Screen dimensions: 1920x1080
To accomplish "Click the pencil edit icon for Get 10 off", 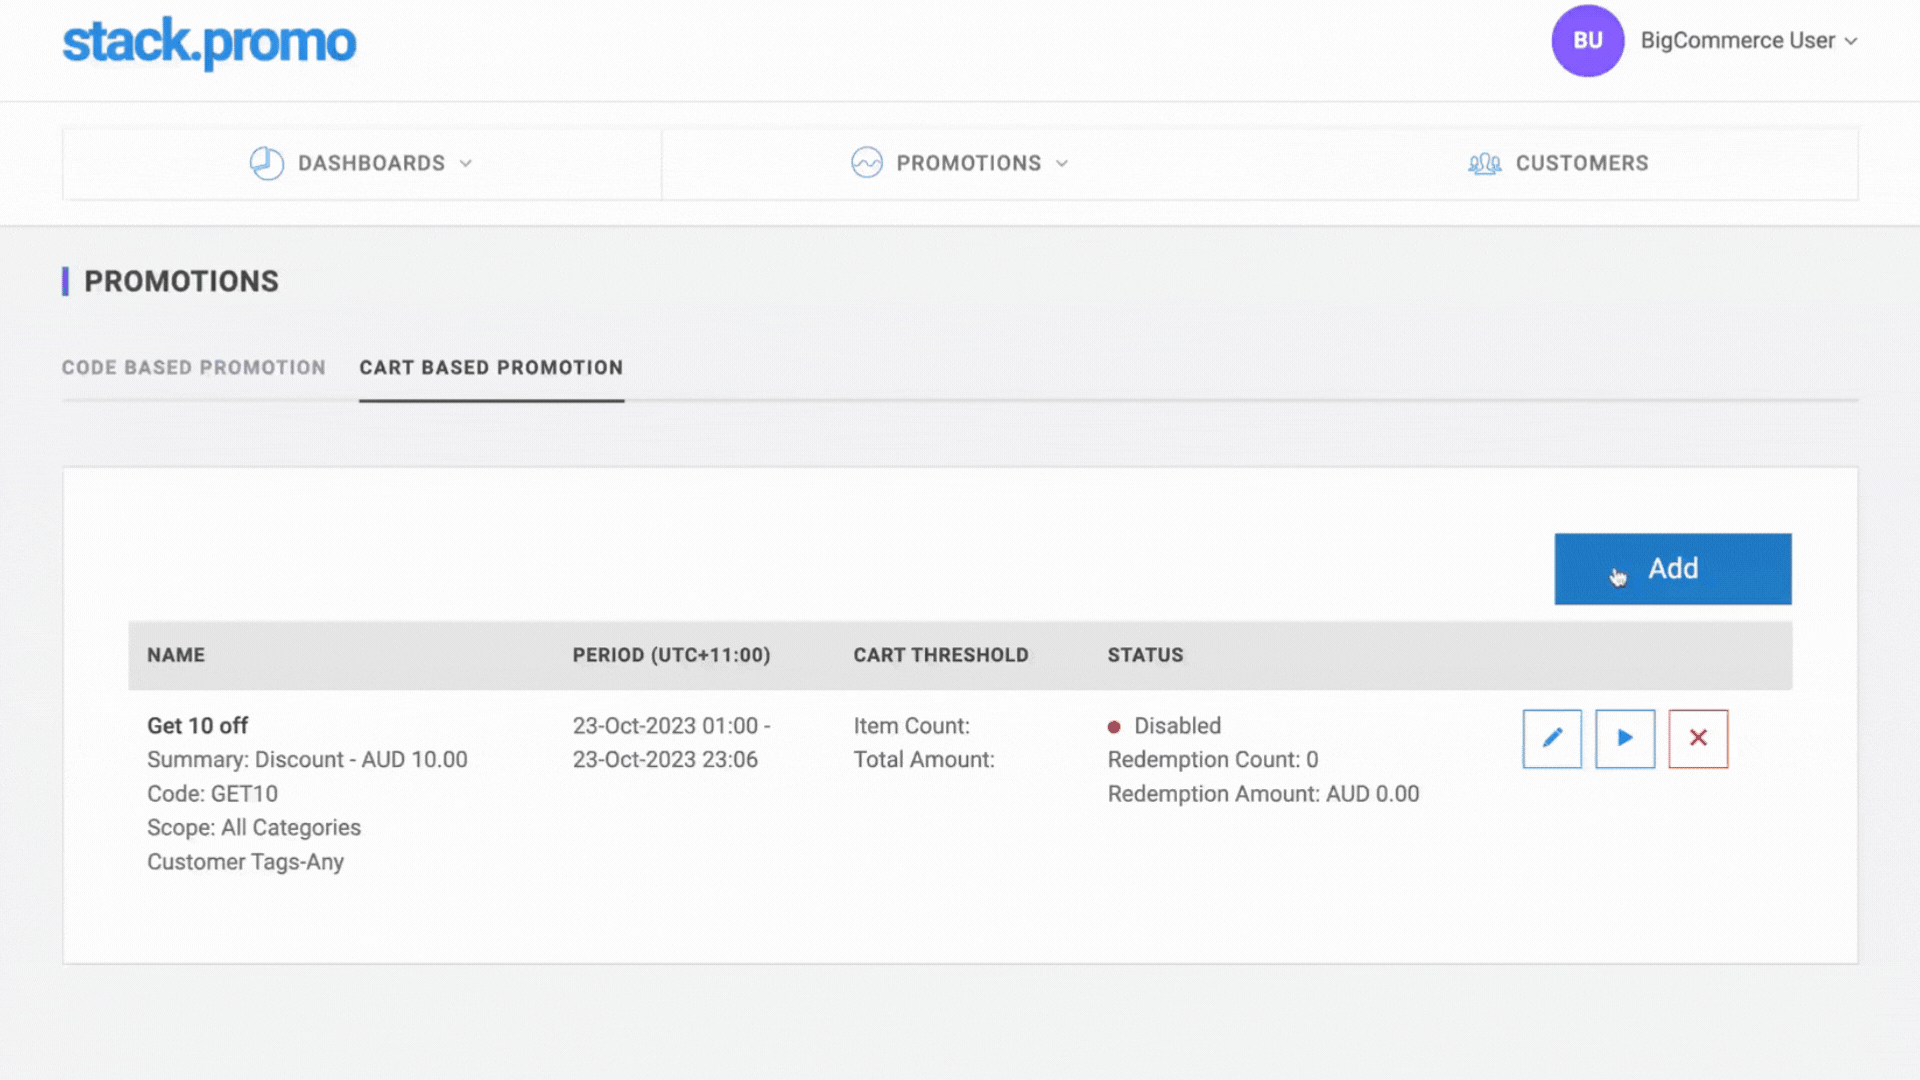I will point(1552,739).
